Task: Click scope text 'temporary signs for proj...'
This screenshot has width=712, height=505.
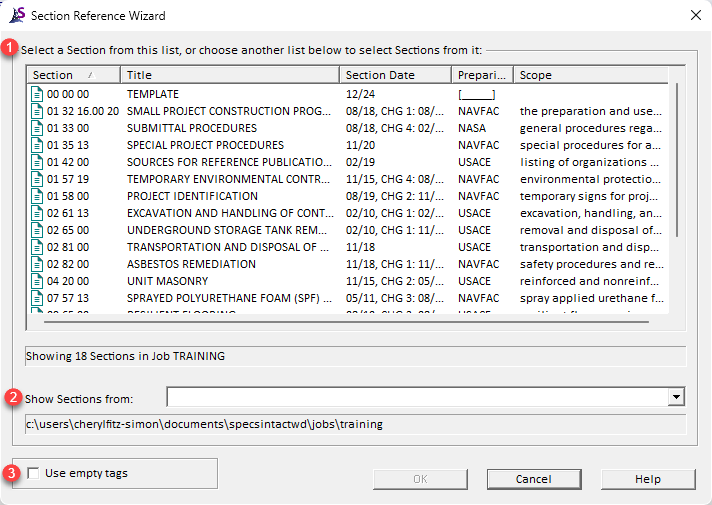Action: 589,196
